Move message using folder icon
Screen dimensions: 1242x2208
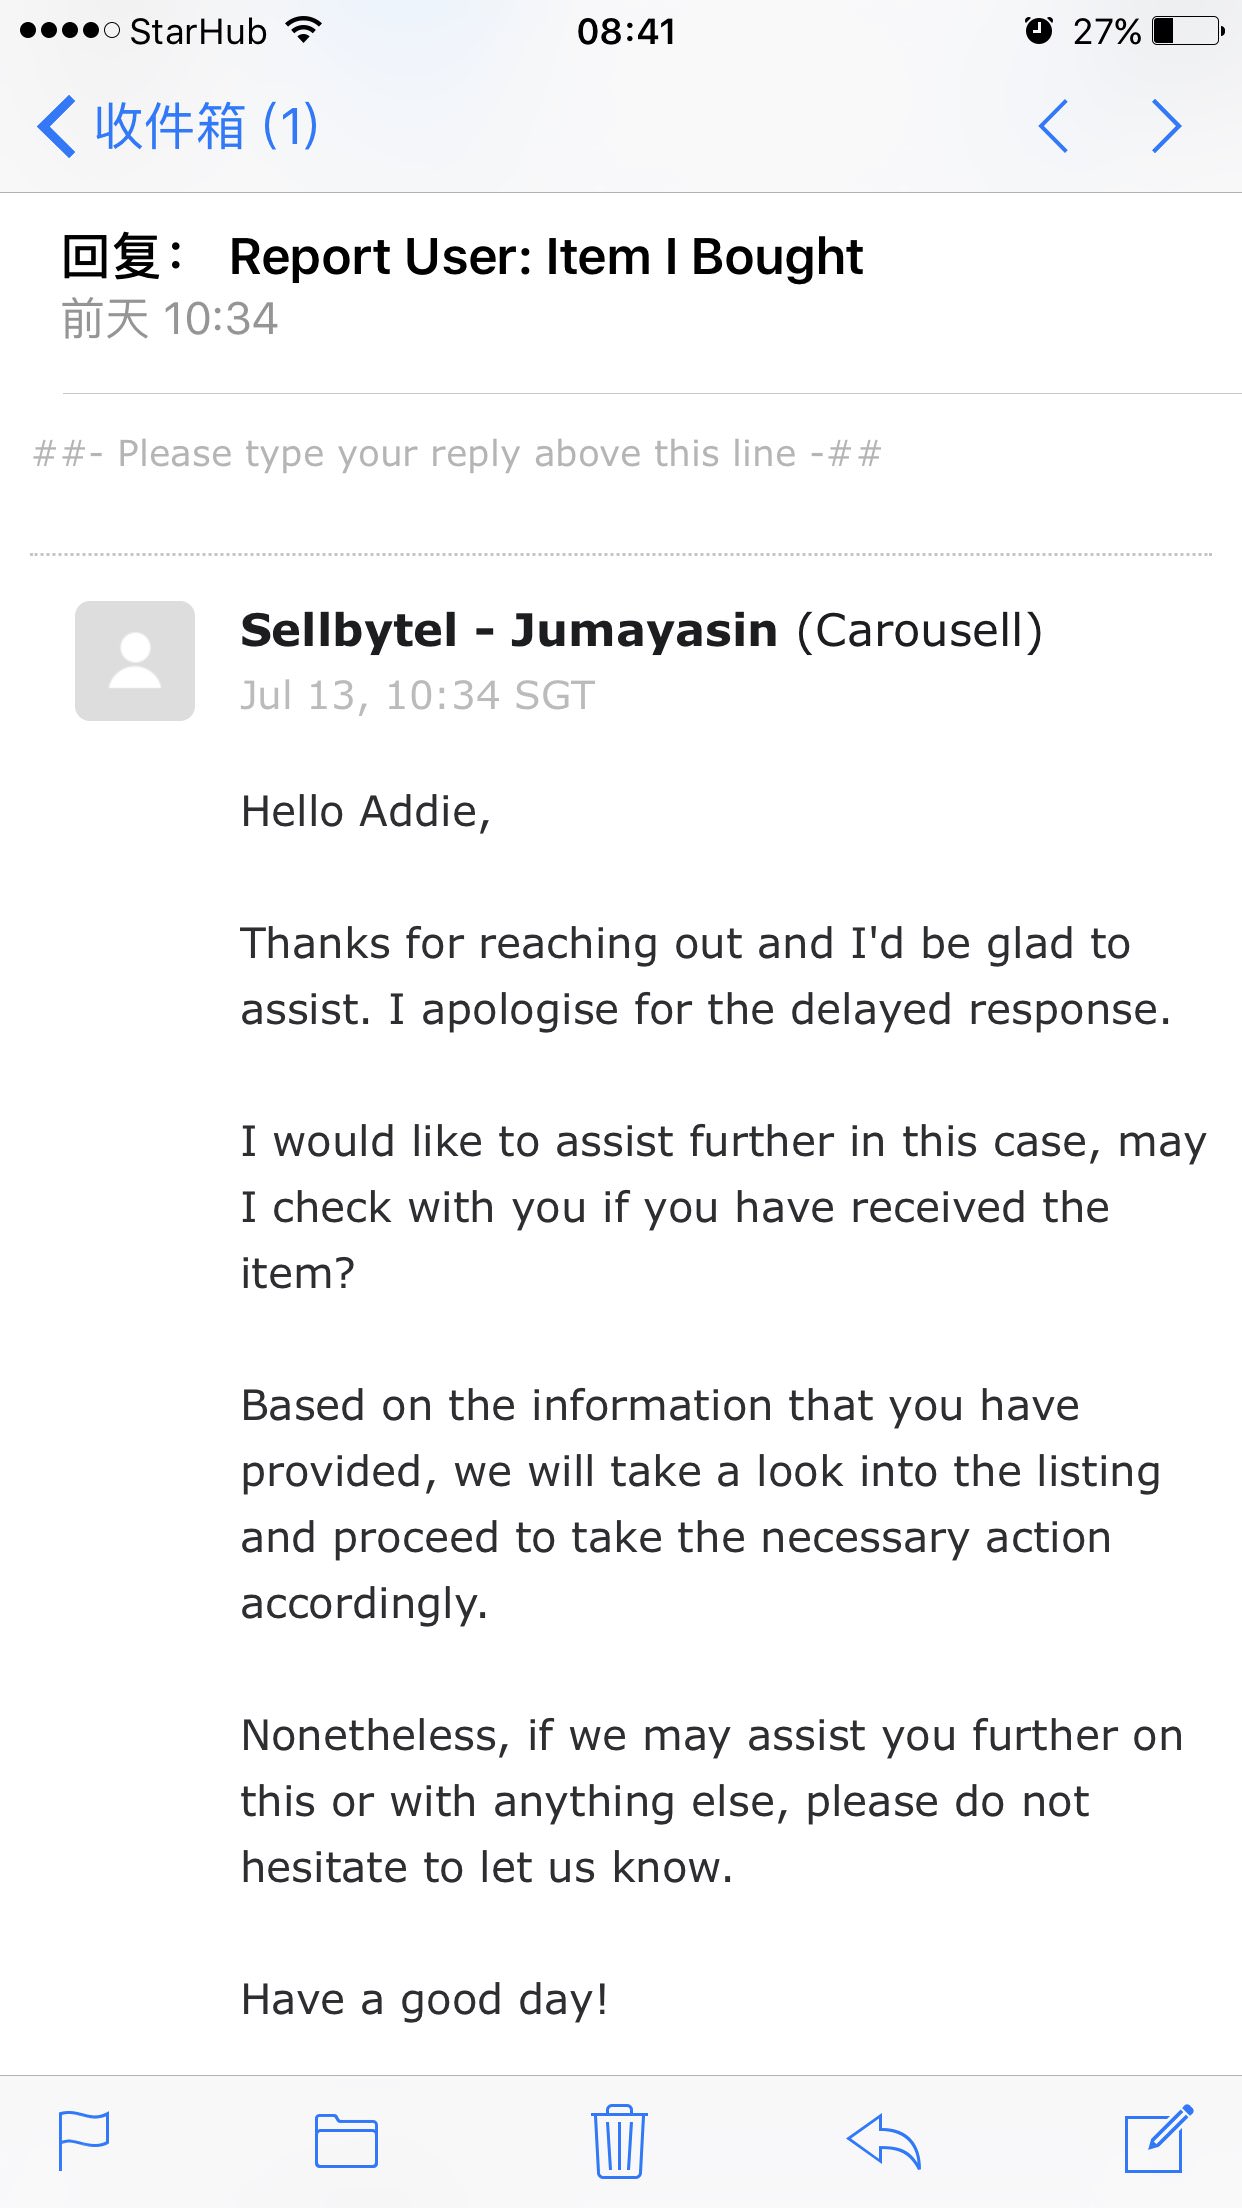346,2141
